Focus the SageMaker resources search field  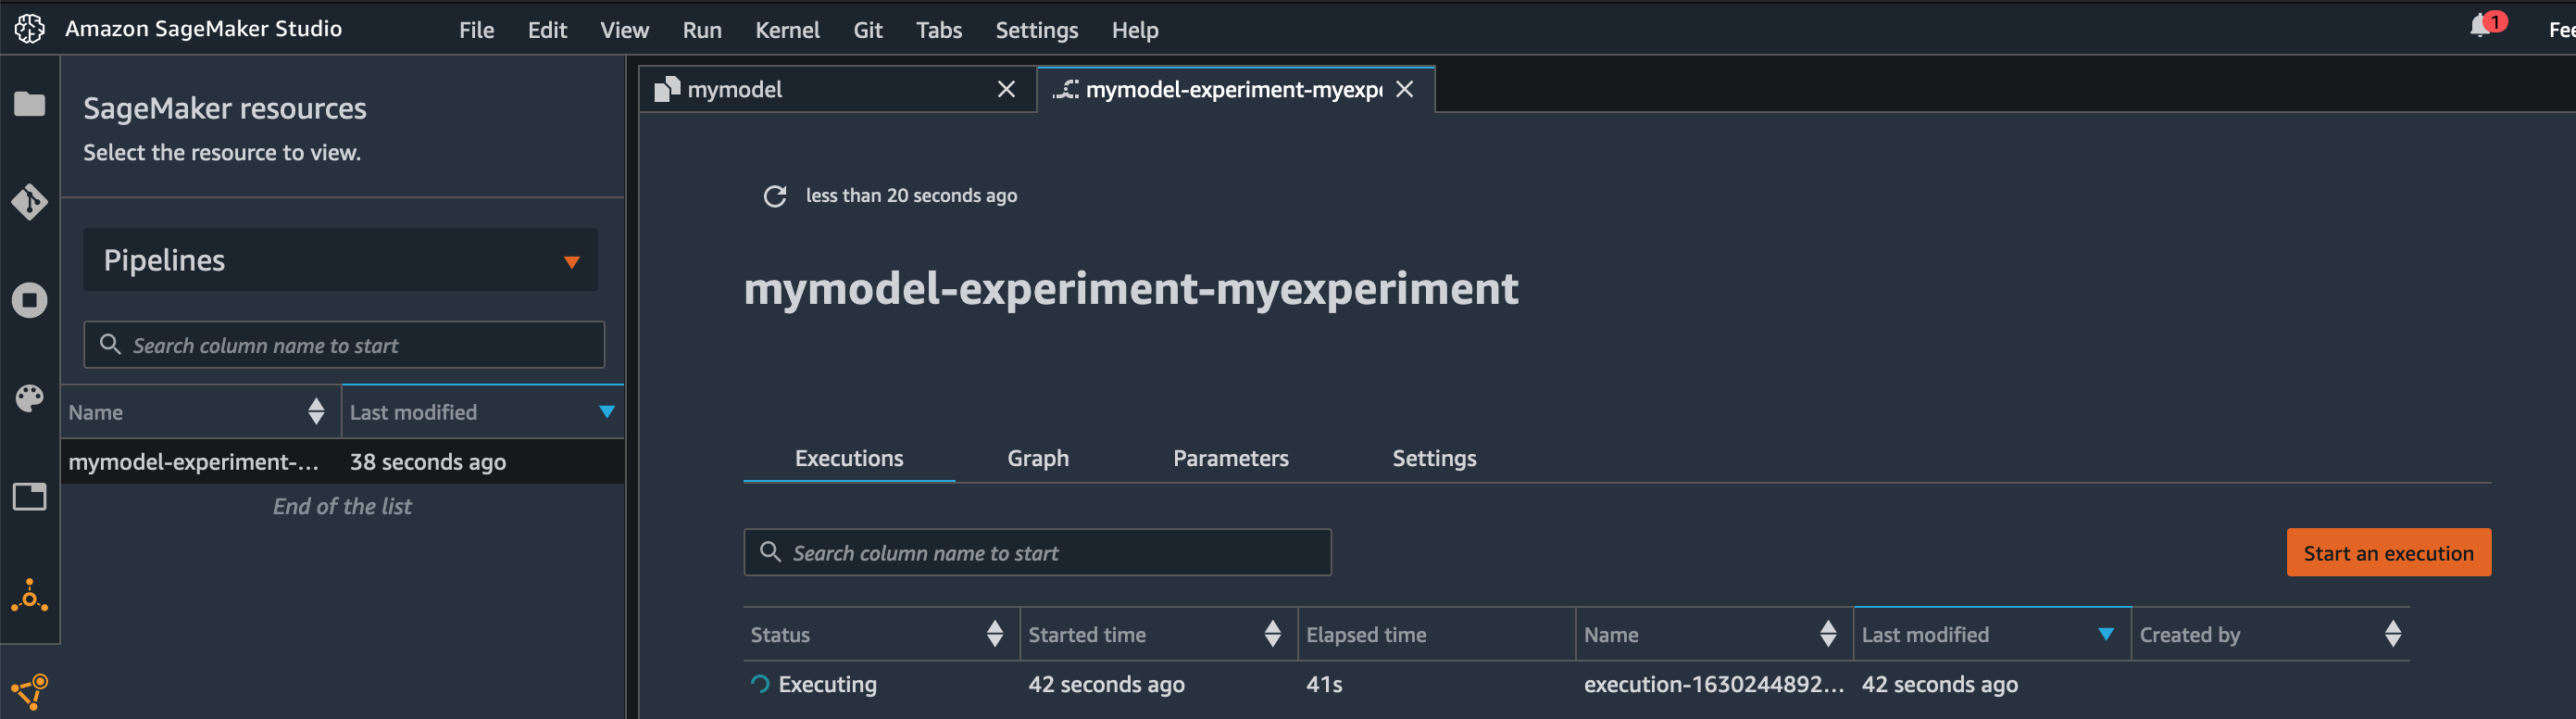pos(344,345)
